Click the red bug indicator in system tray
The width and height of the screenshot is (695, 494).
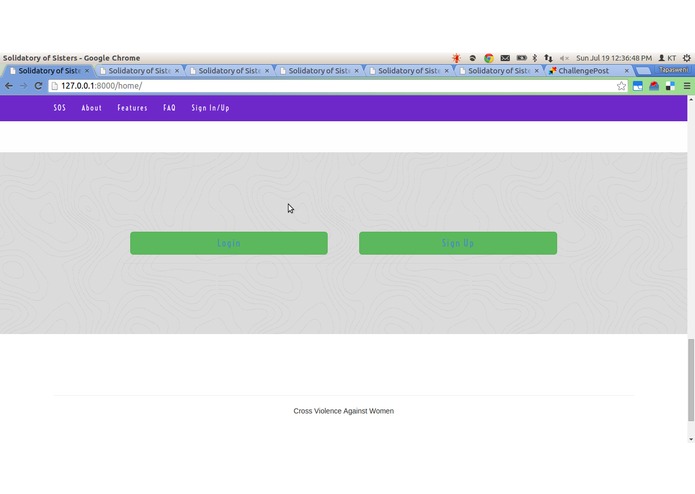[x=456, y=58]
